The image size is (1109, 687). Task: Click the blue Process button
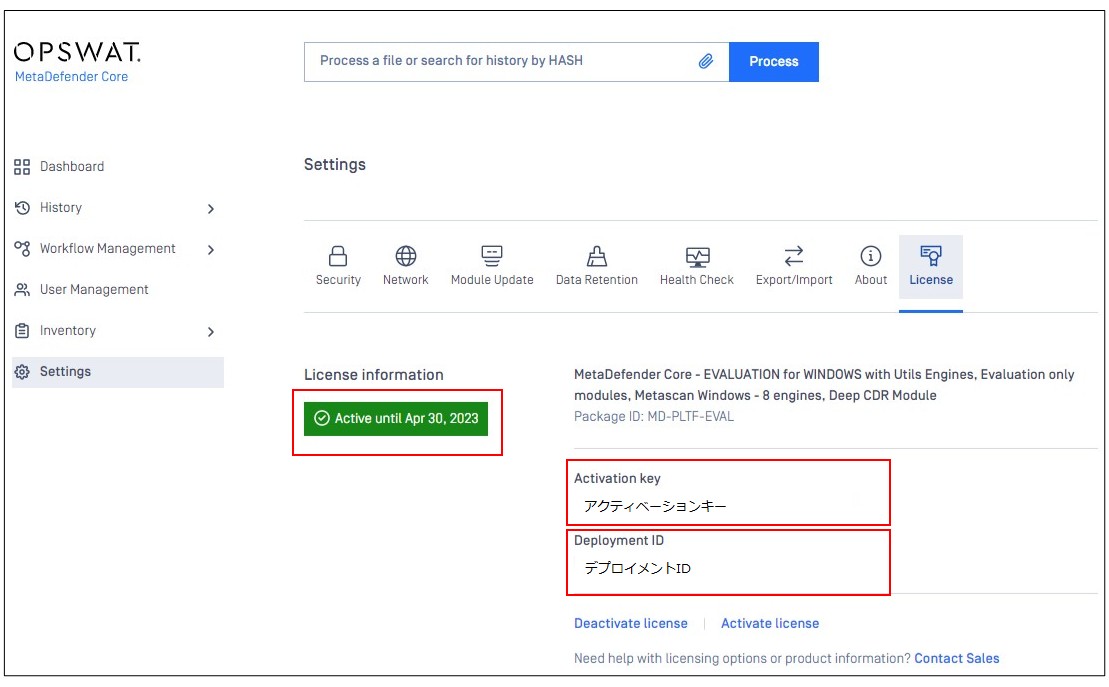point(774,62)
